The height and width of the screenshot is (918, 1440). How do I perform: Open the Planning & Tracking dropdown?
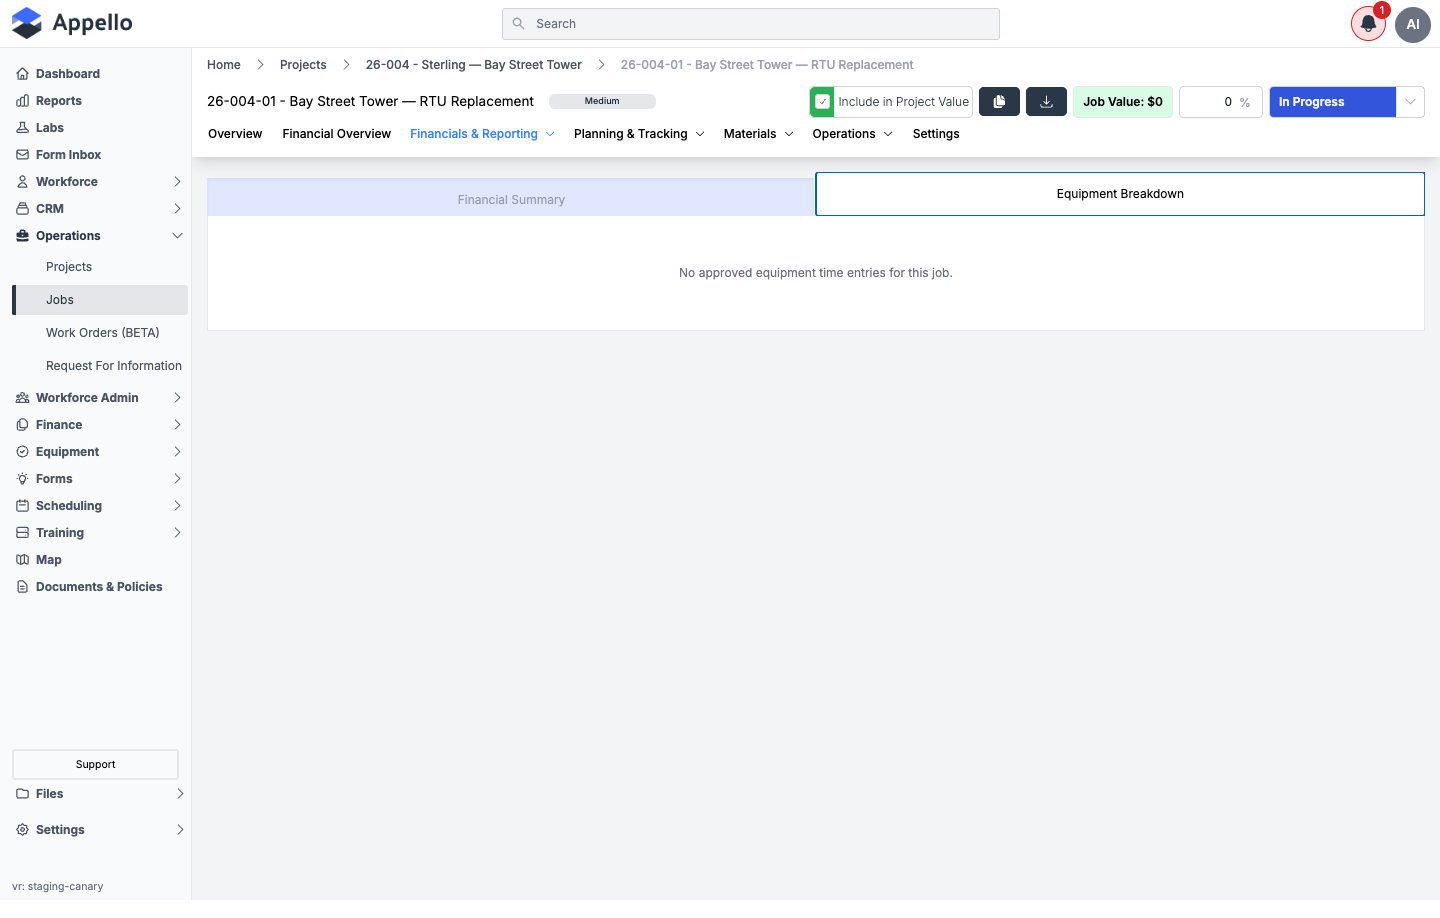639,134
